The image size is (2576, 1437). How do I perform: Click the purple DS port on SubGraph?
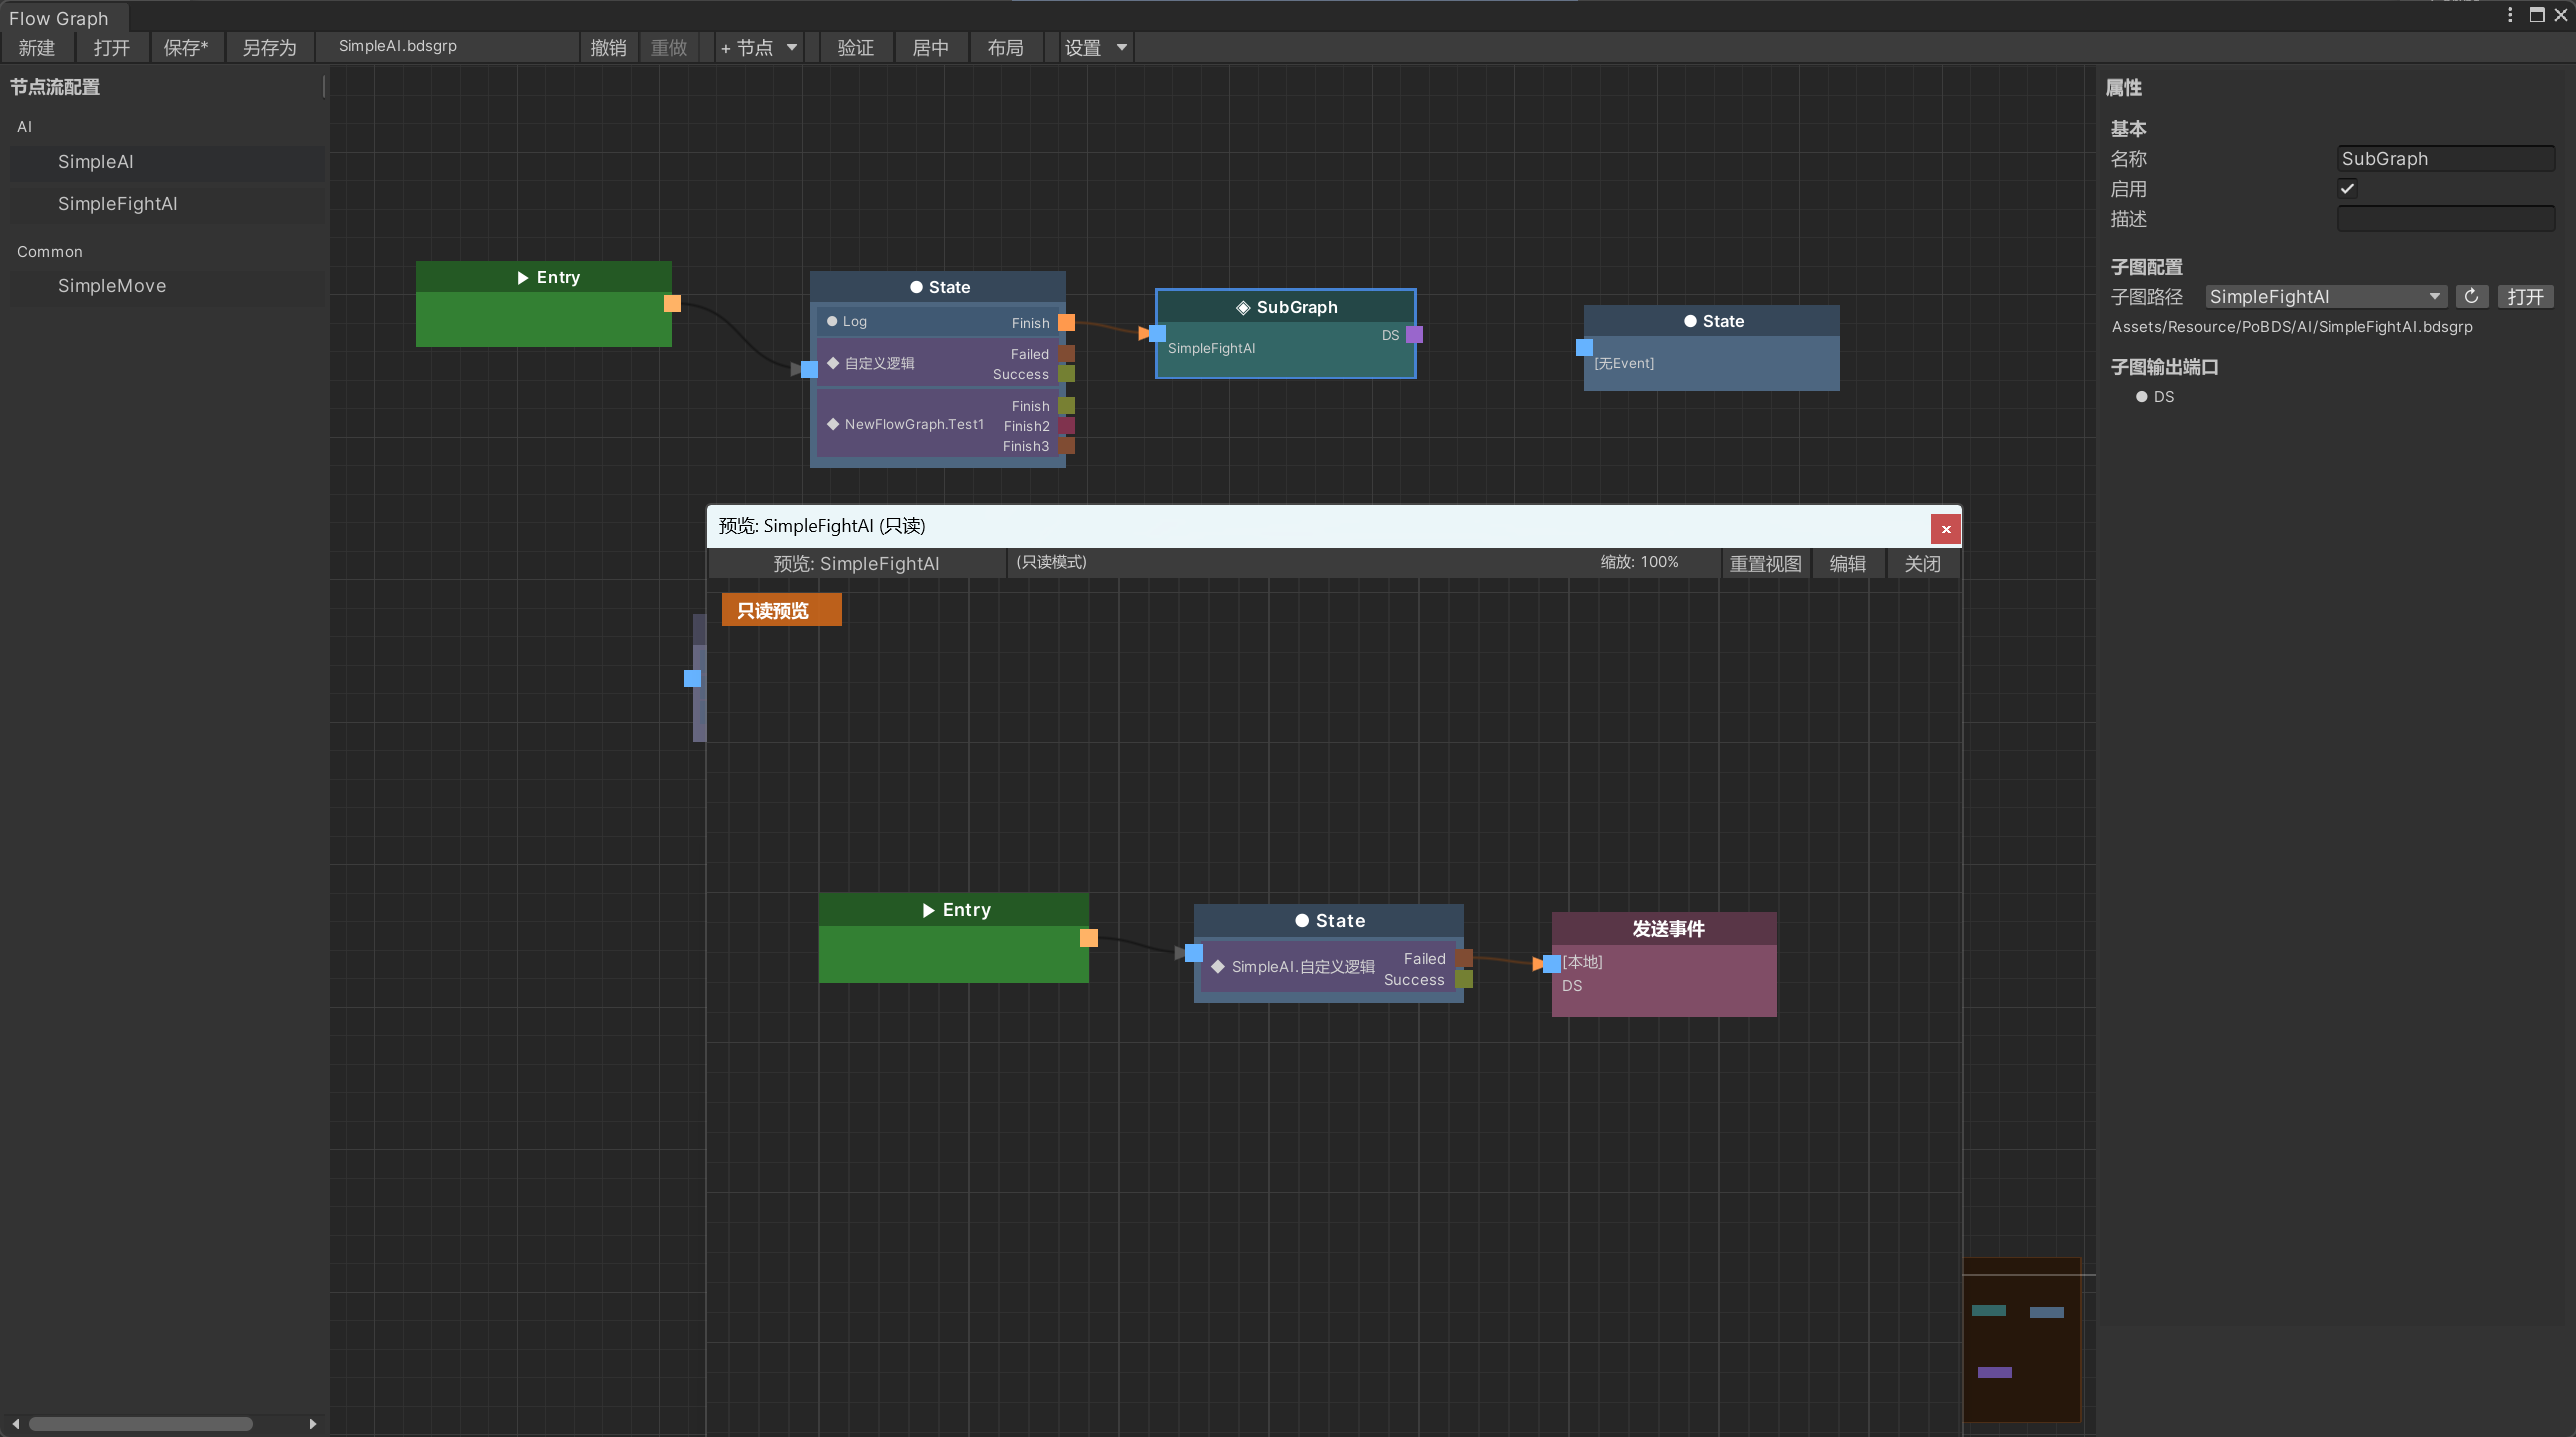coord(1414,335)
